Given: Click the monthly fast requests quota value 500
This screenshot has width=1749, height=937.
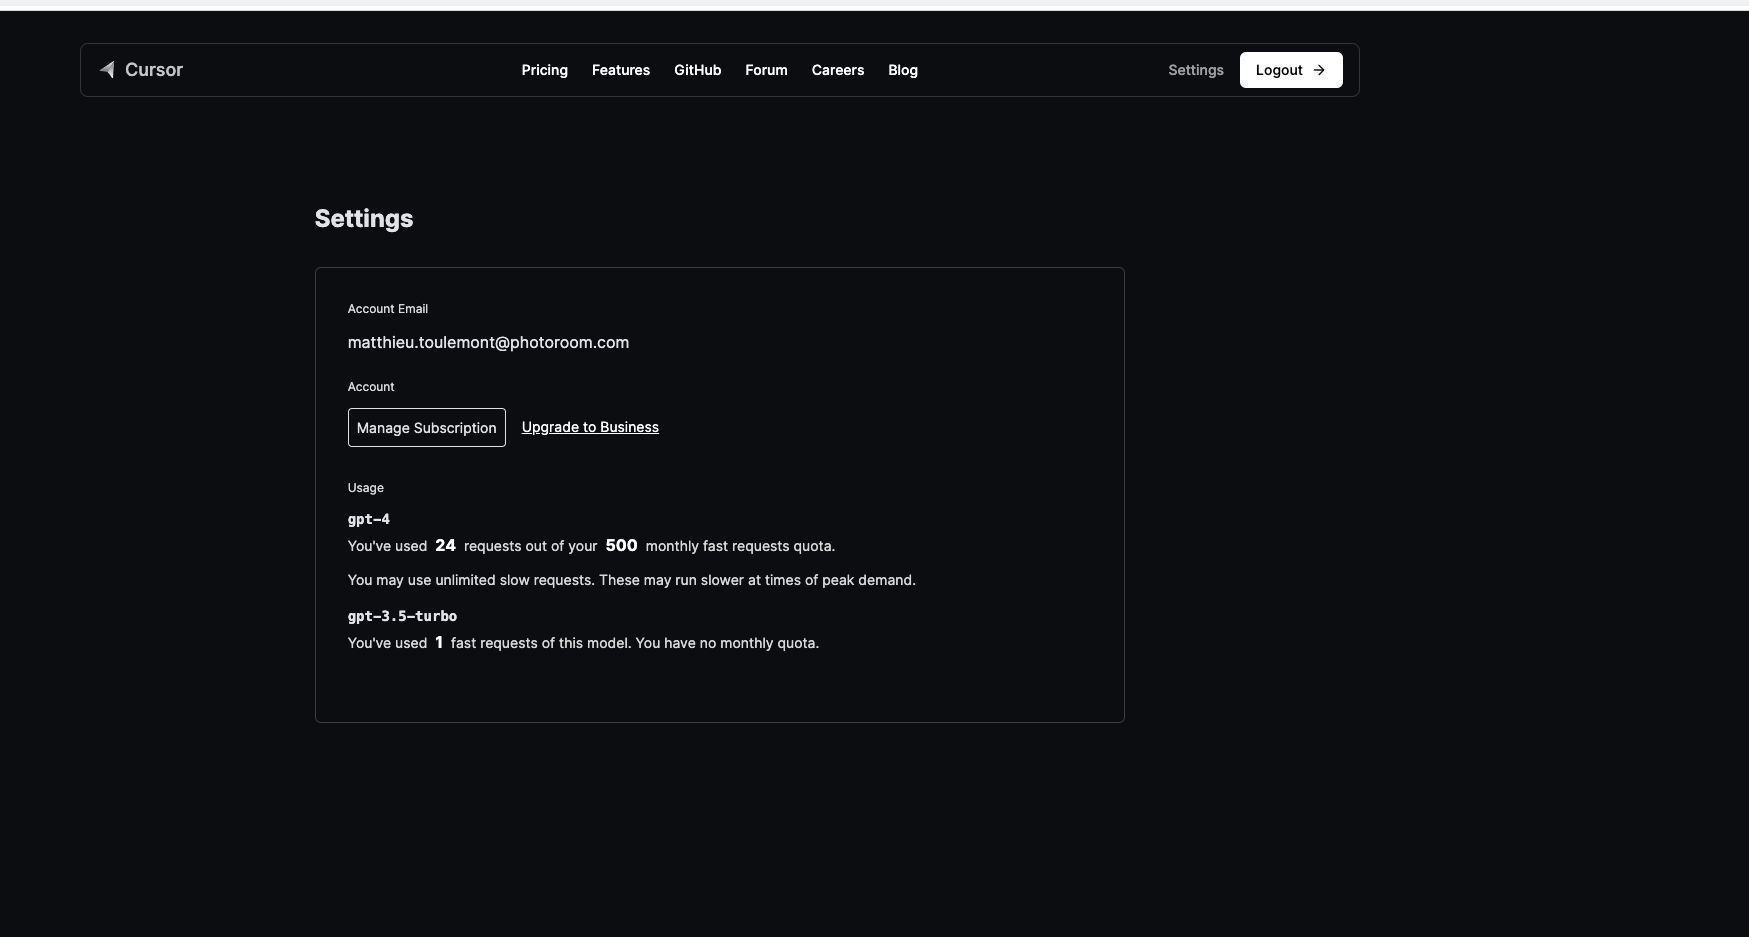Looking at the screenshot, I should point(621,546).
